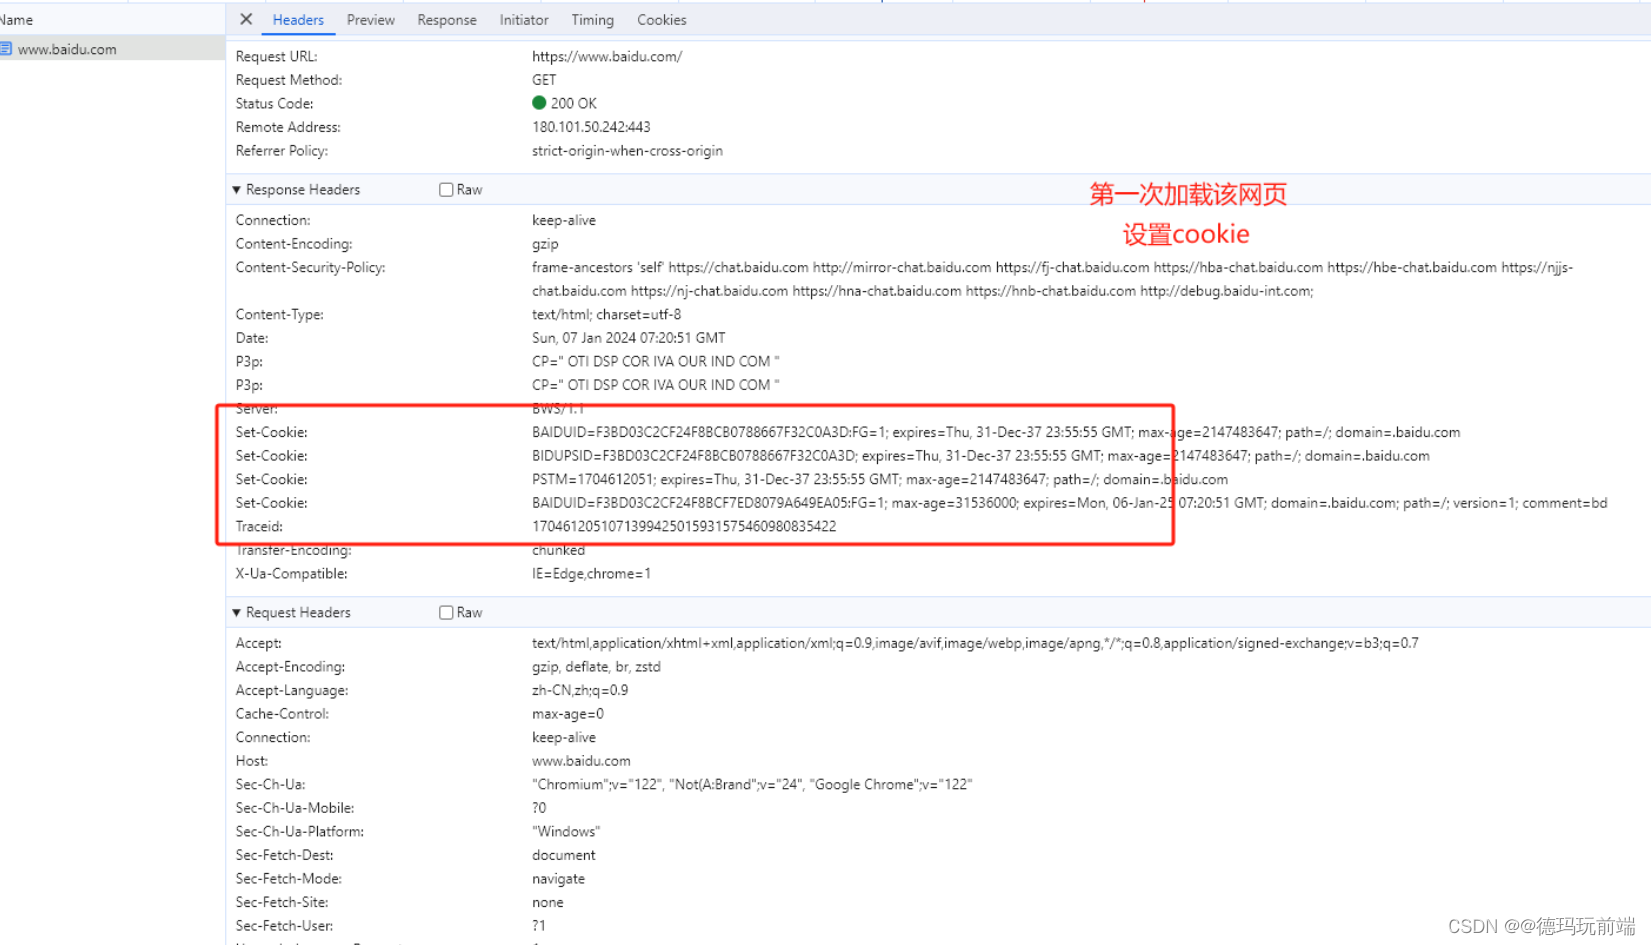The width and height of the screenshot is (1651, 945).
Task: Click the Content-Encoding gzip value
Action: (545, 244)
